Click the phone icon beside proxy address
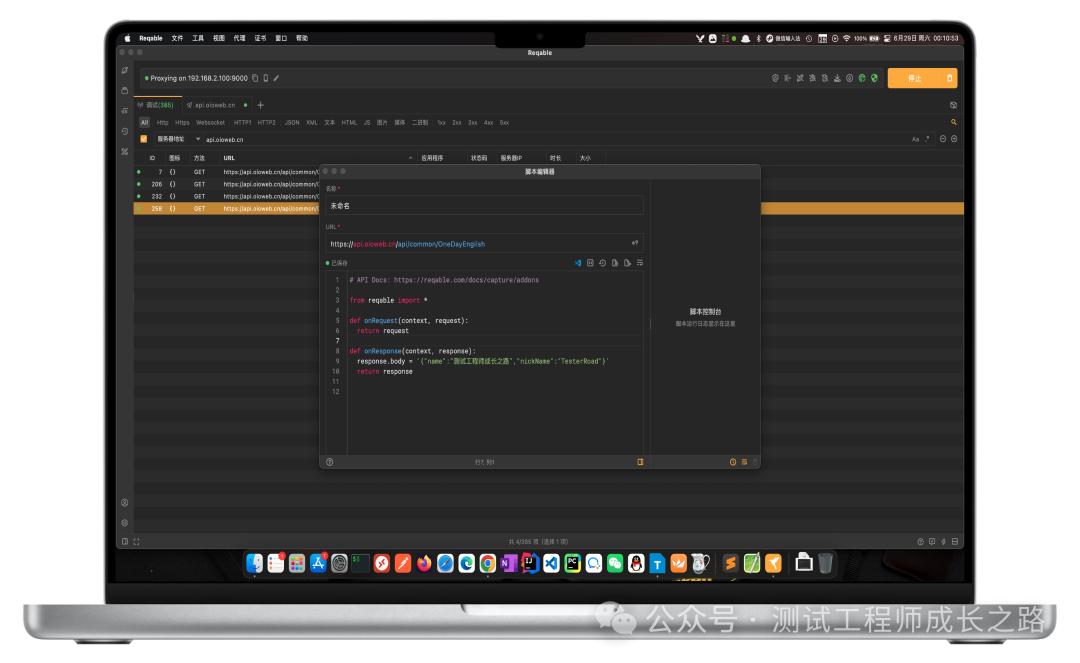1080x663 pixels. pos(265,78)
